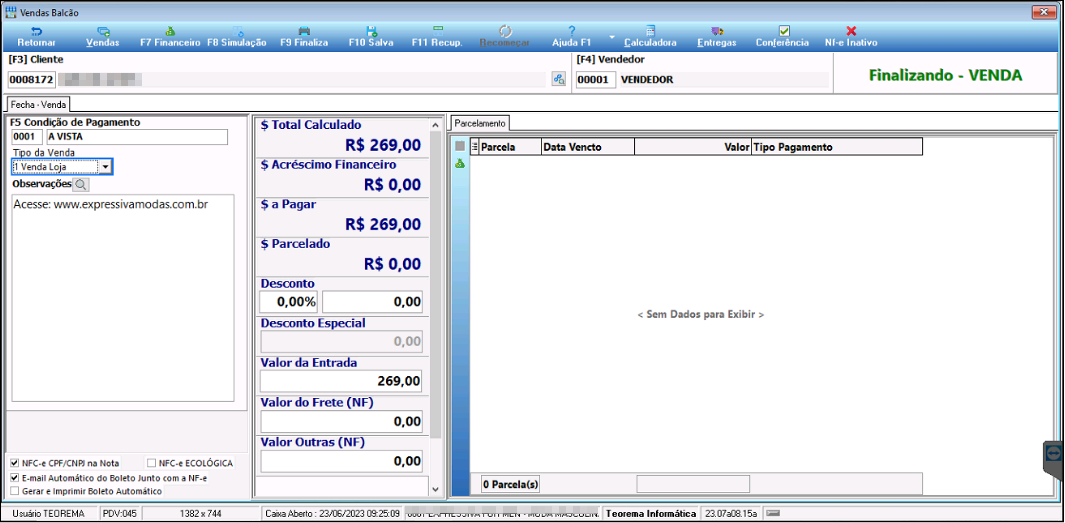The width and height of the screenshot is (1065, 523).
Task: Click the Desconto amount field
Action: tap(372, 302)
